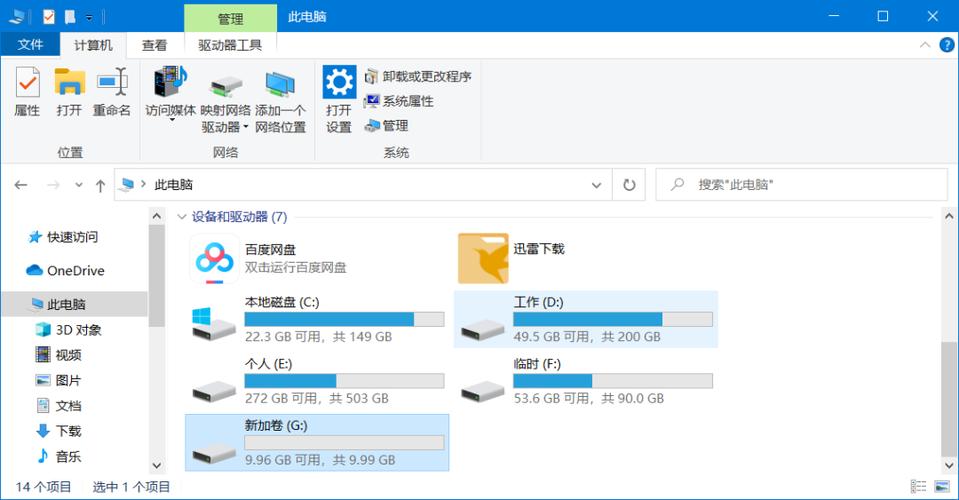Select 本地磁盘 (C:) drive icon
This screenshot has width=959, height=500.
[213, 323]
